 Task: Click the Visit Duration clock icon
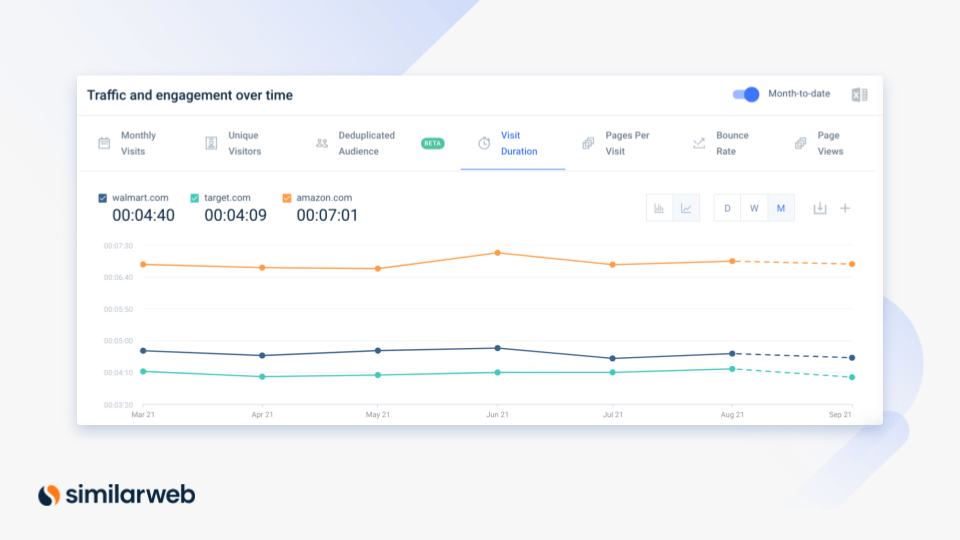[484, 143]
